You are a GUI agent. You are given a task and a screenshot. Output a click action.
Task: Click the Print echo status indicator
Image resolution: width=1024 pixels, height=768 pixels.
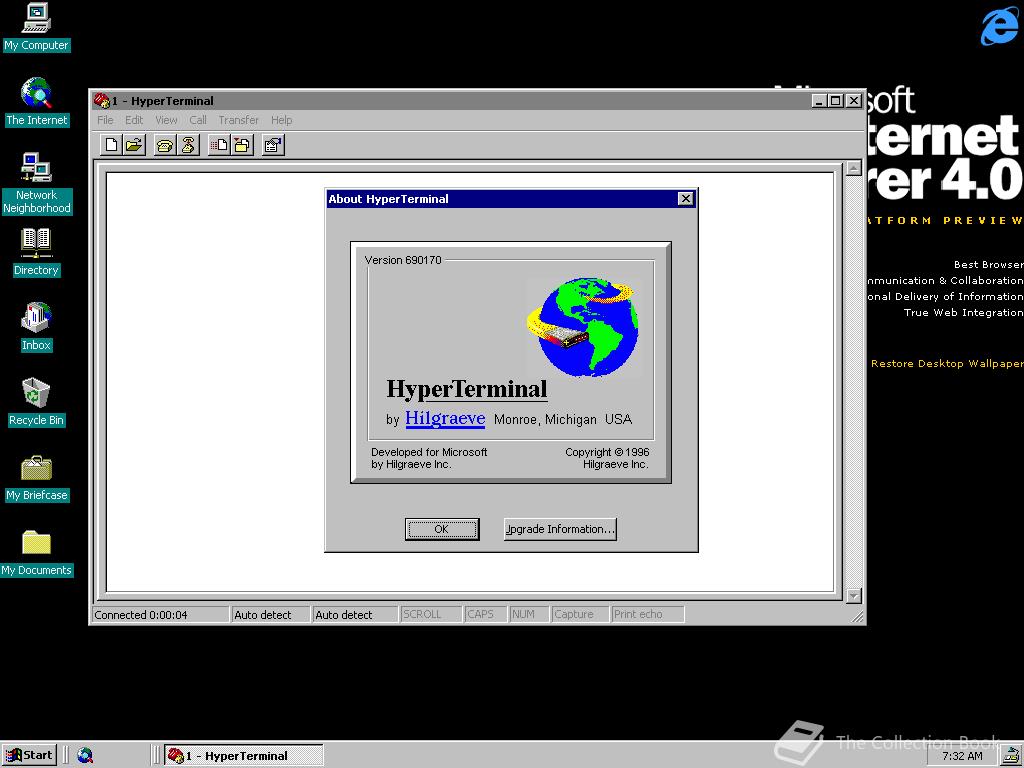(x=647, y=615)
